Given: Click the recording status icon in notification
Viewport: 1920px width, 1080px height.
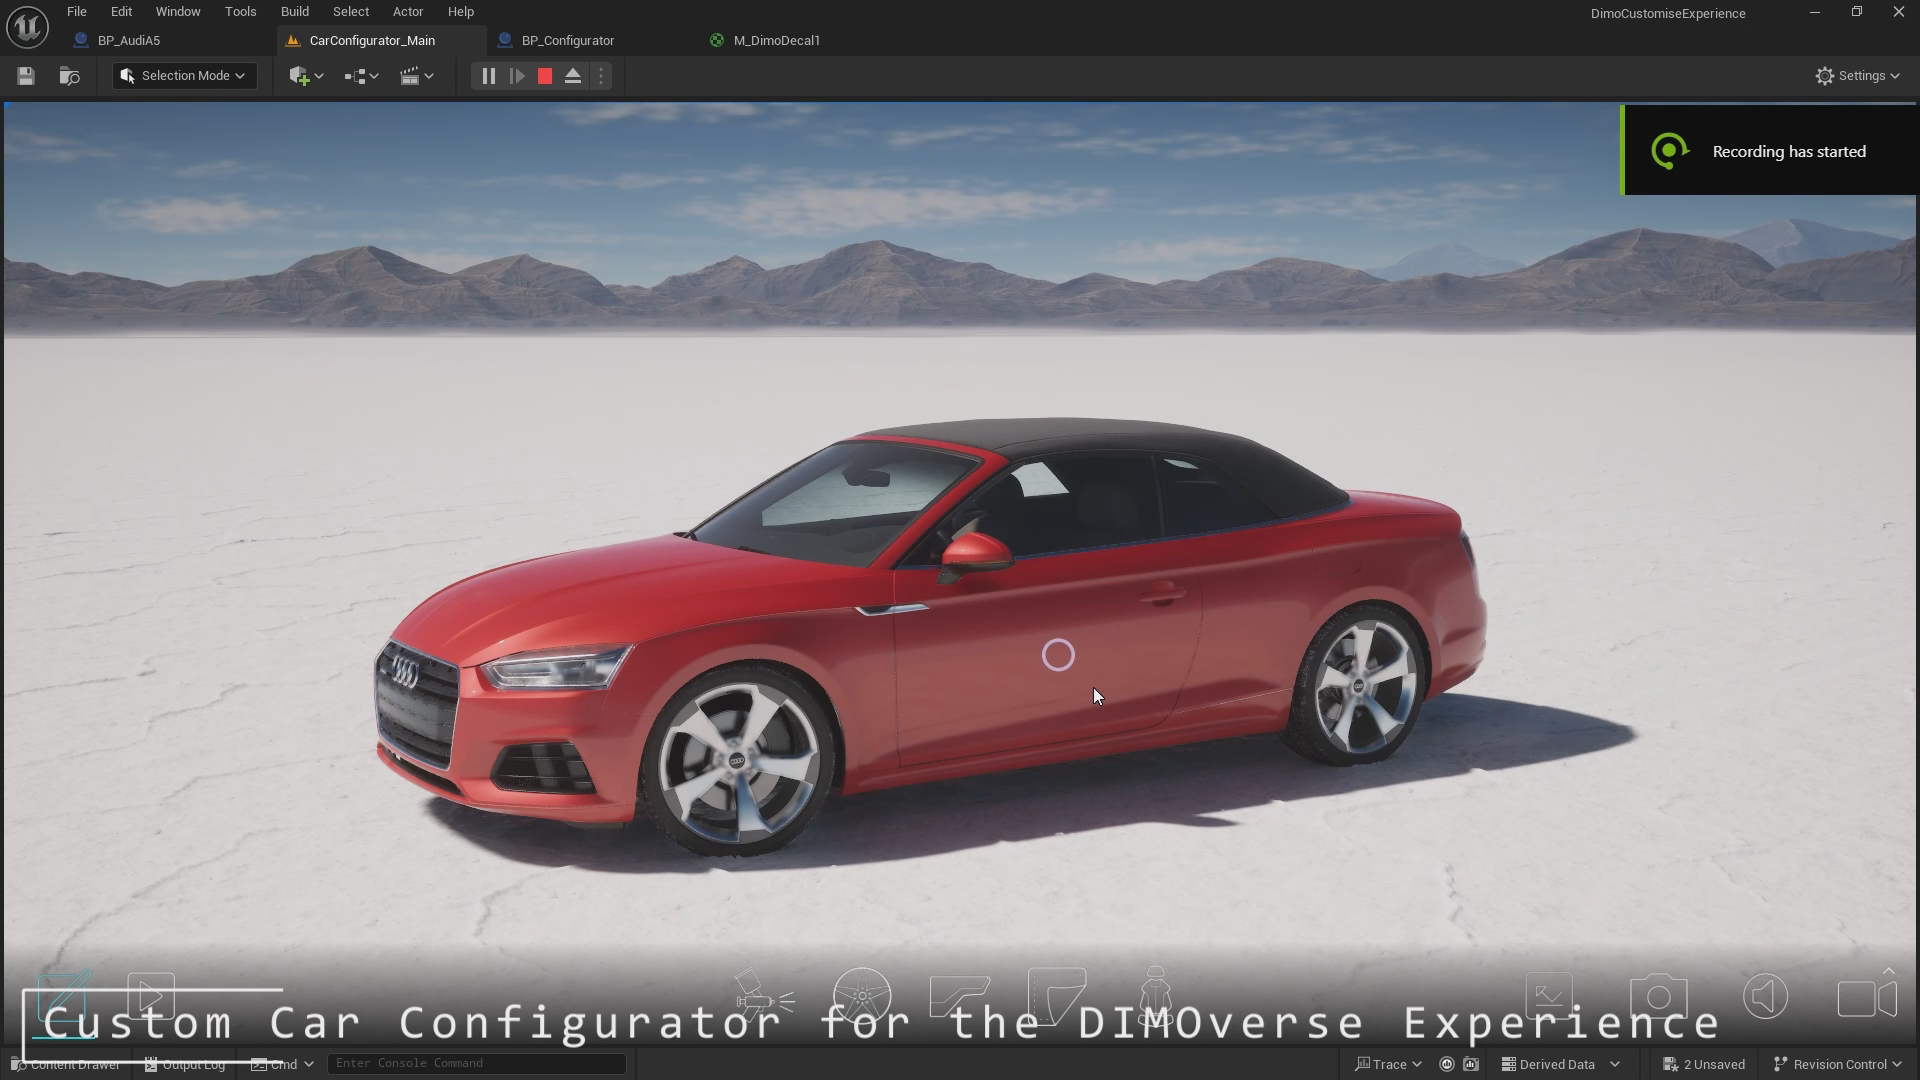Looking at the screenshot, I should point(1669,151).
